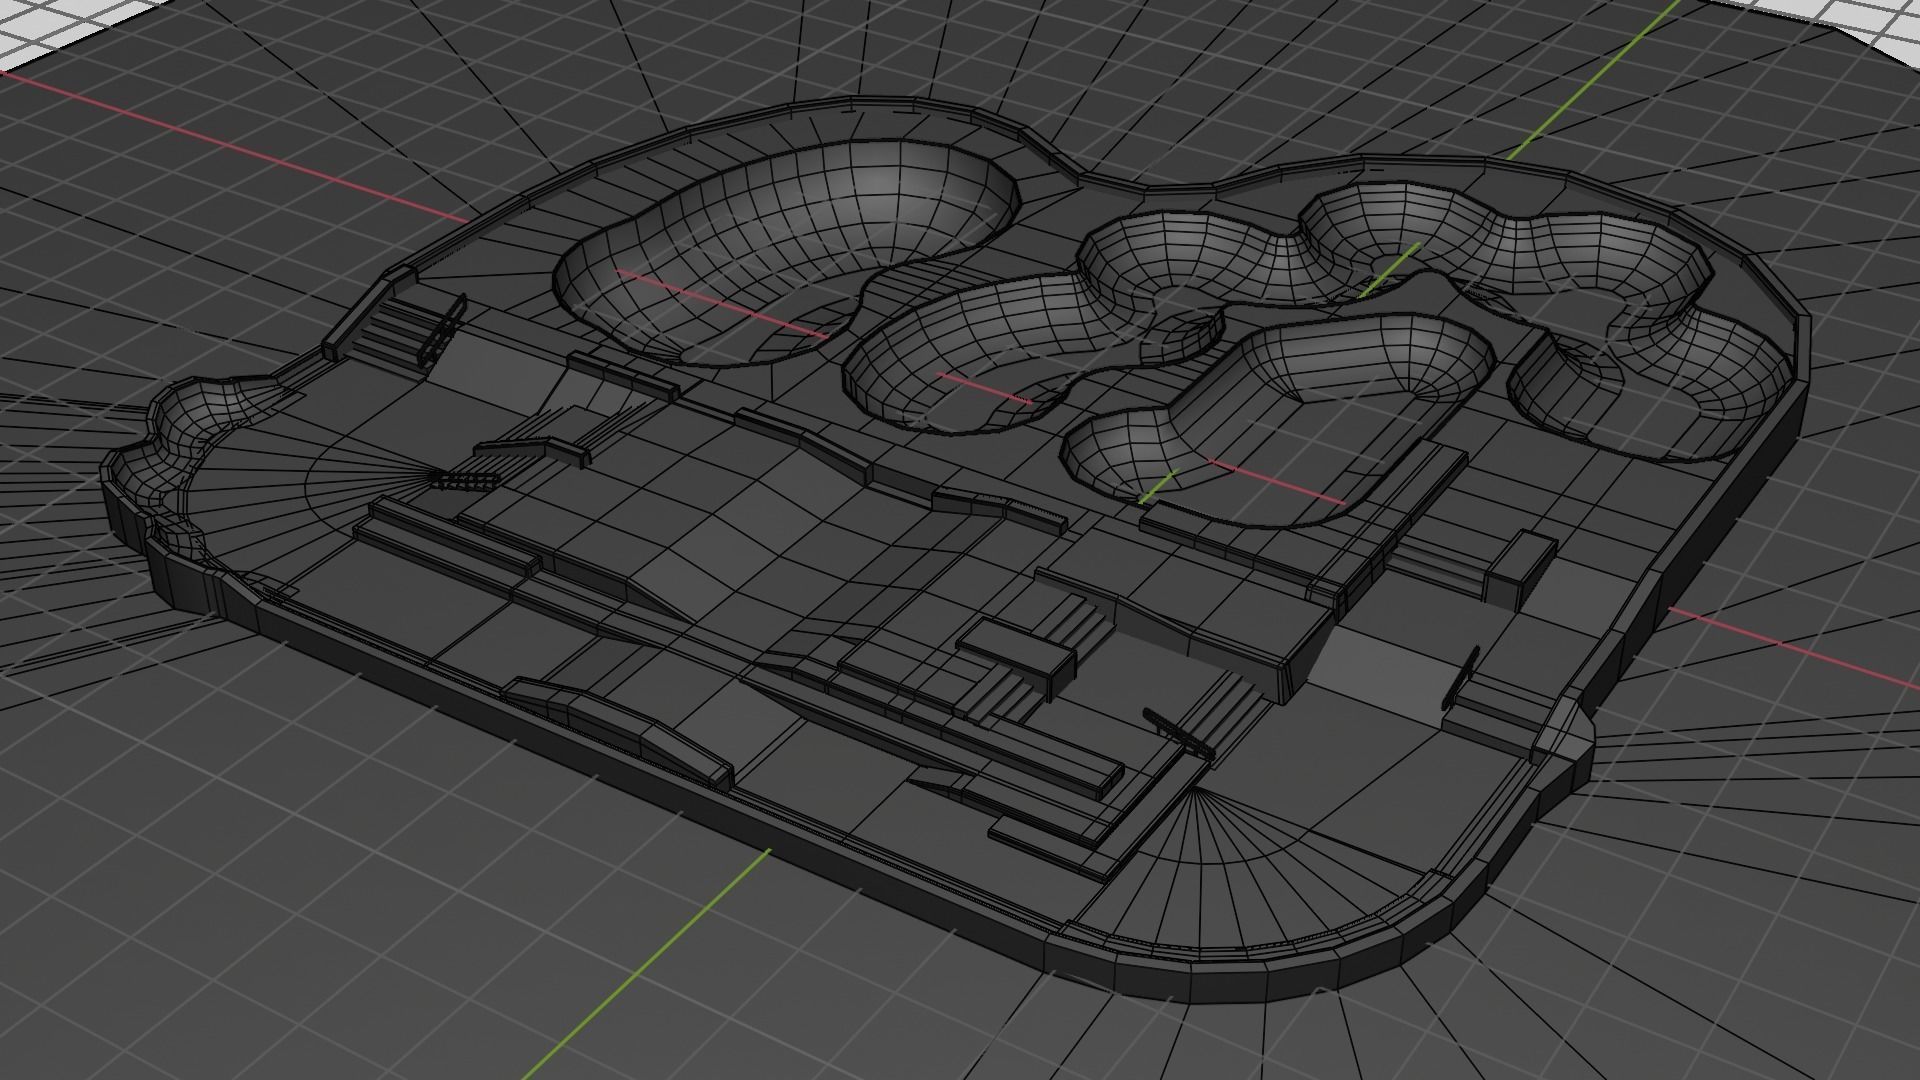
Task: Select the small grated rail beside the fan-shaped slope
Action: point(466,483)
